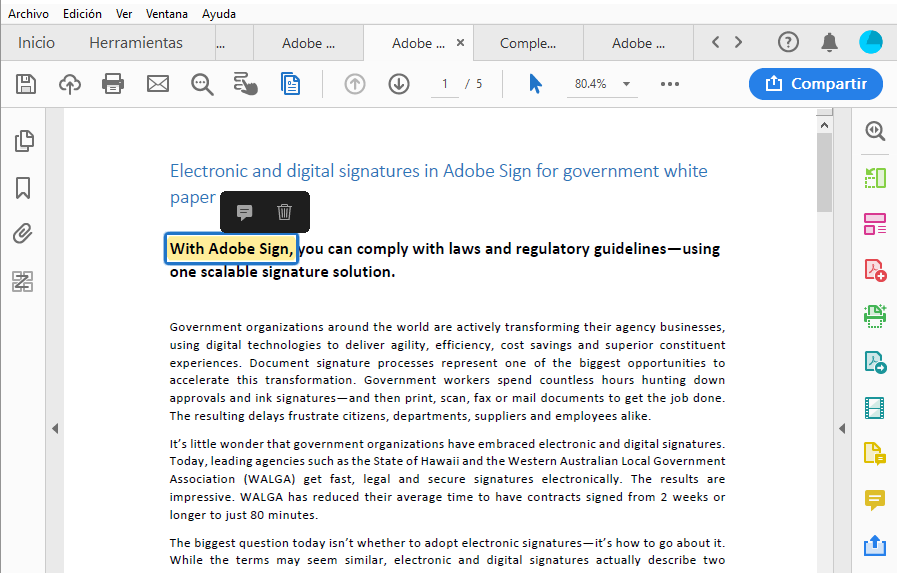Open the search tool in right pane
The height and width of the screenshot is (573, 897).
pos(875,131)
